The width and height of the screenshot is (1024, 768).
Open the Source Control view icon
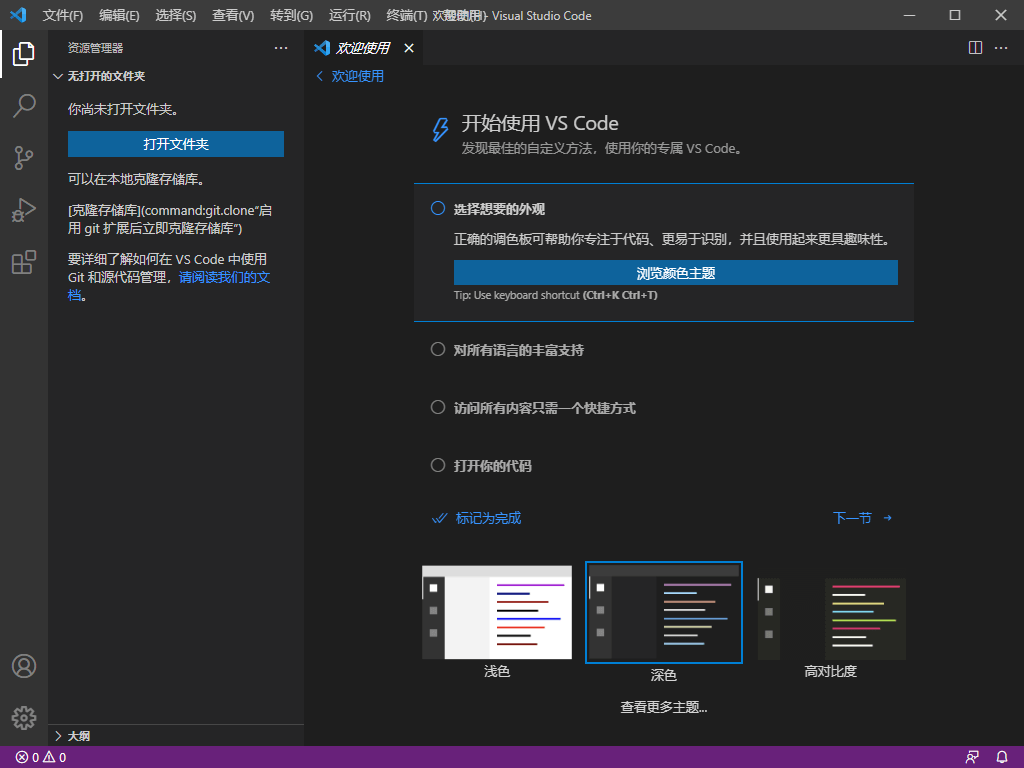pos(24,157)
